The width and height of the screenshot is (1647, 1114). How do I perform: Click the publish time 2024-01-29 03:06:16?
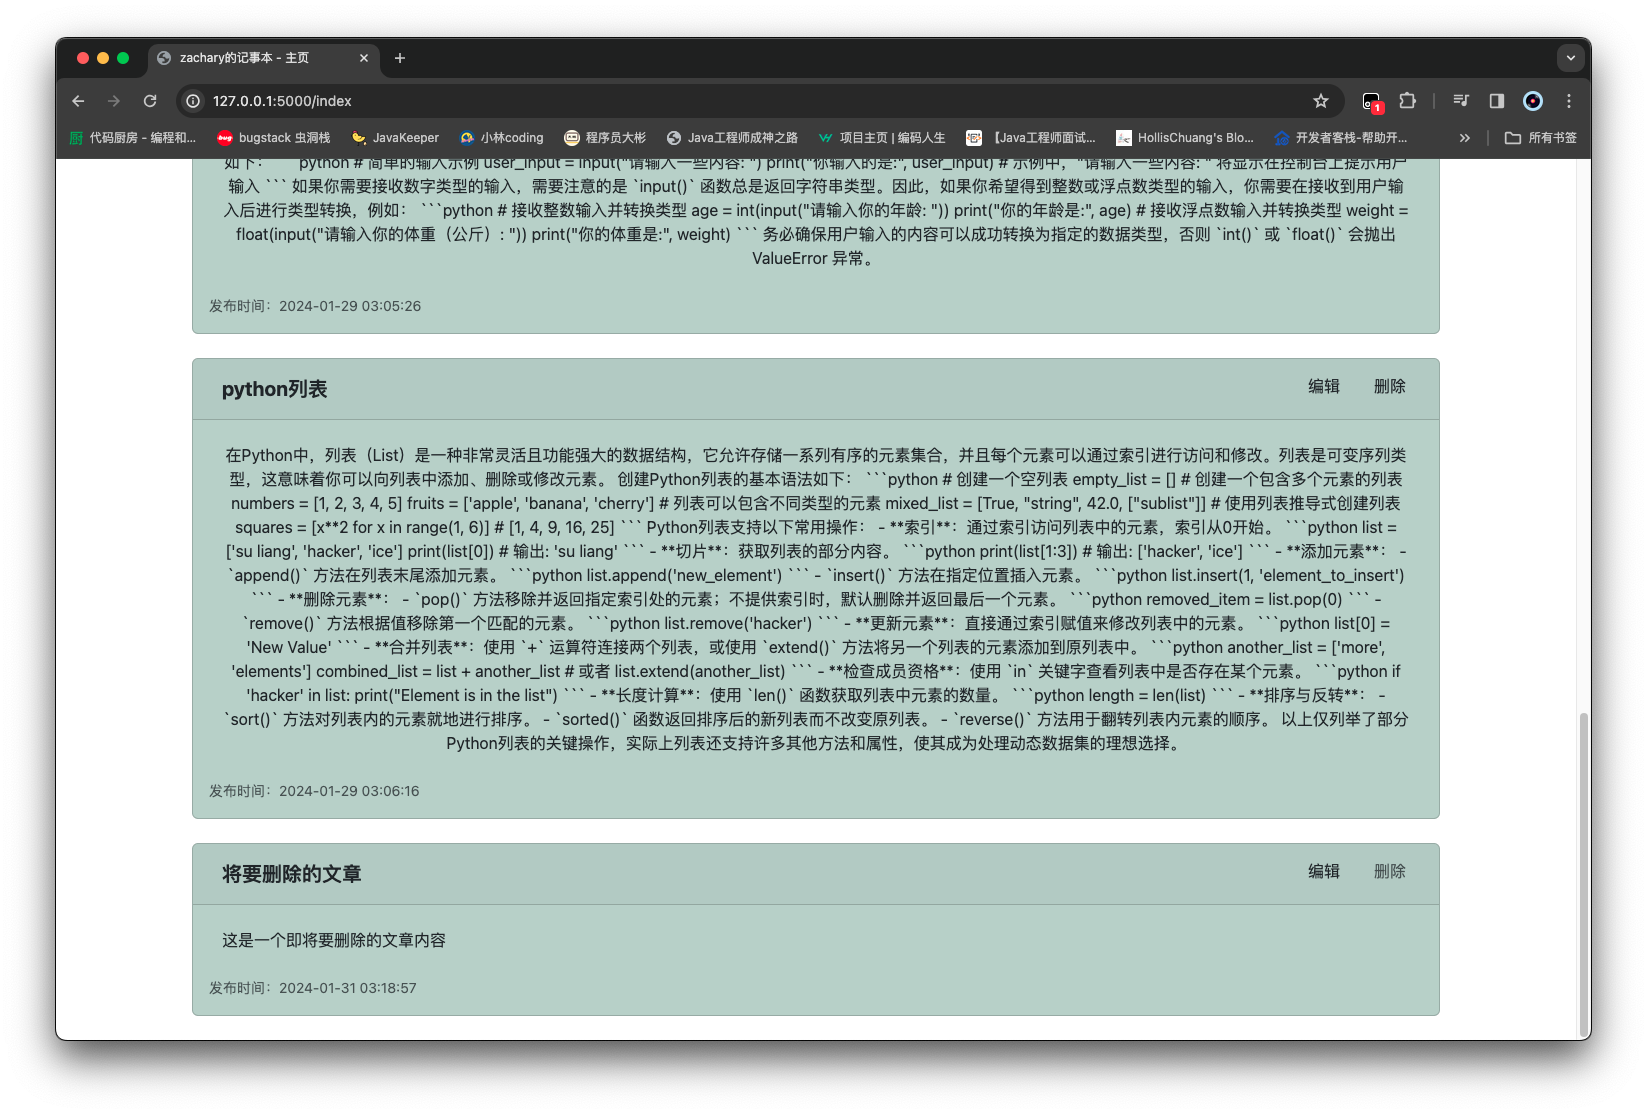[x=314, y=791]
